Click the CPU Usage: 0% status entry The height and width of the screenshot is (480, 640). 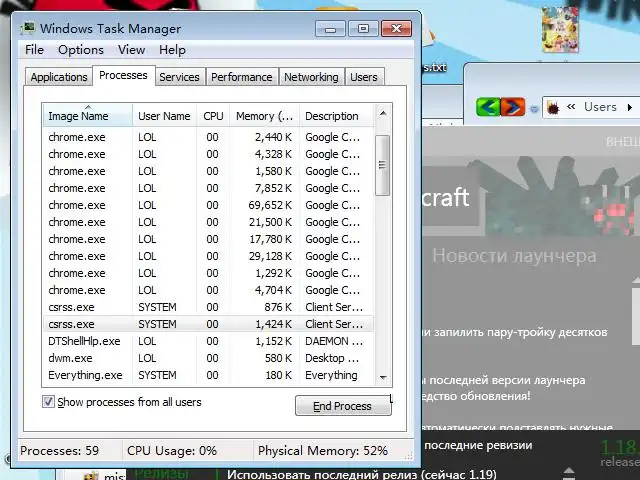pos(172,451)
